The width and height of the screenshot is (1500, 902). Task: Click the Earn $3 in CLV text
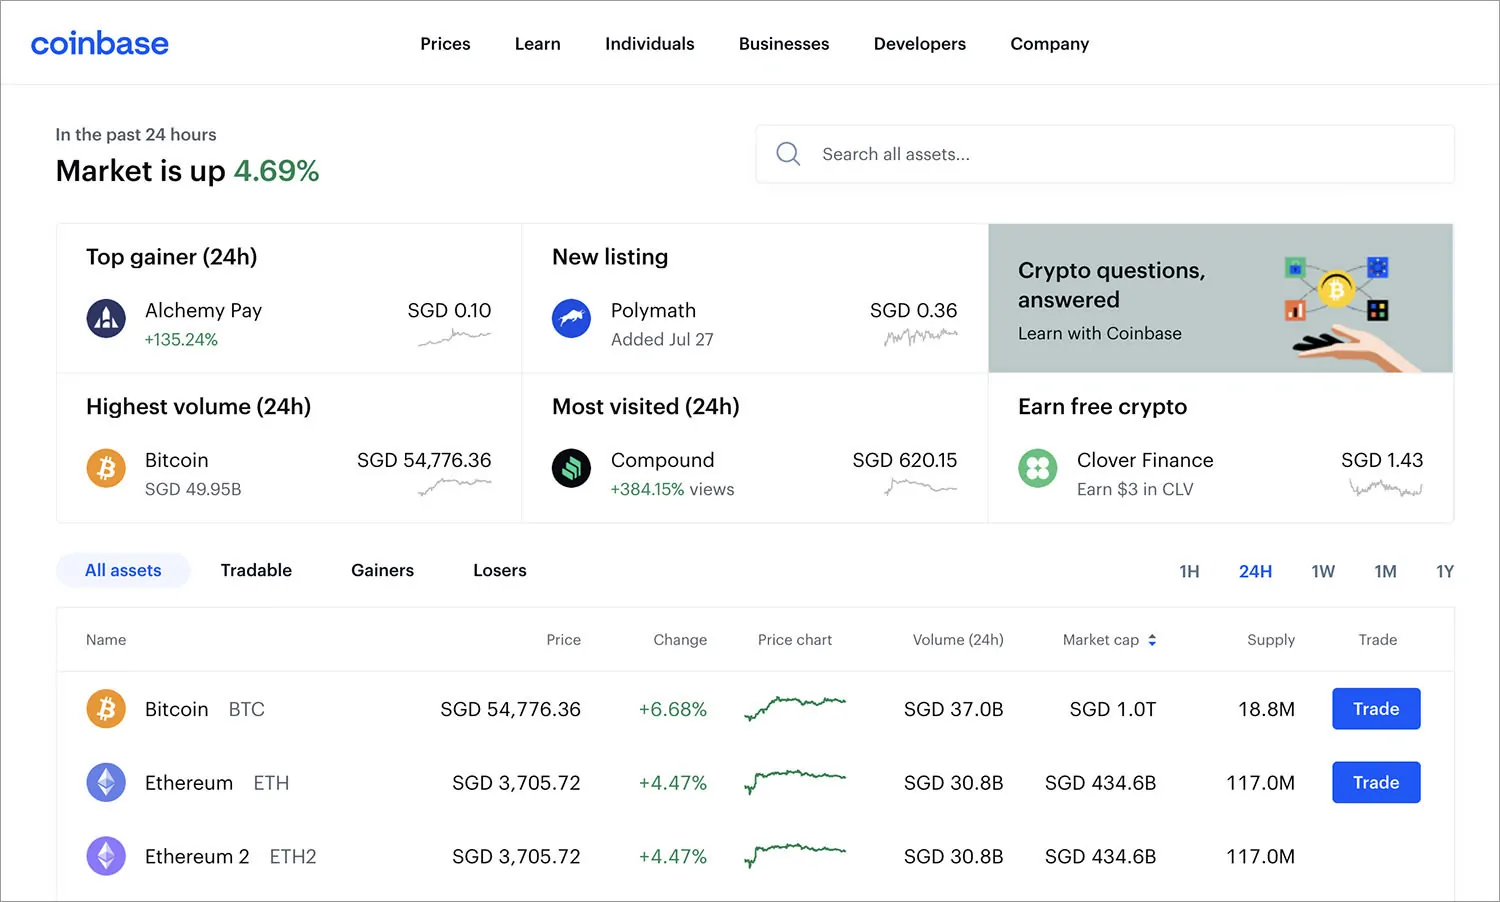[1135, 489]
